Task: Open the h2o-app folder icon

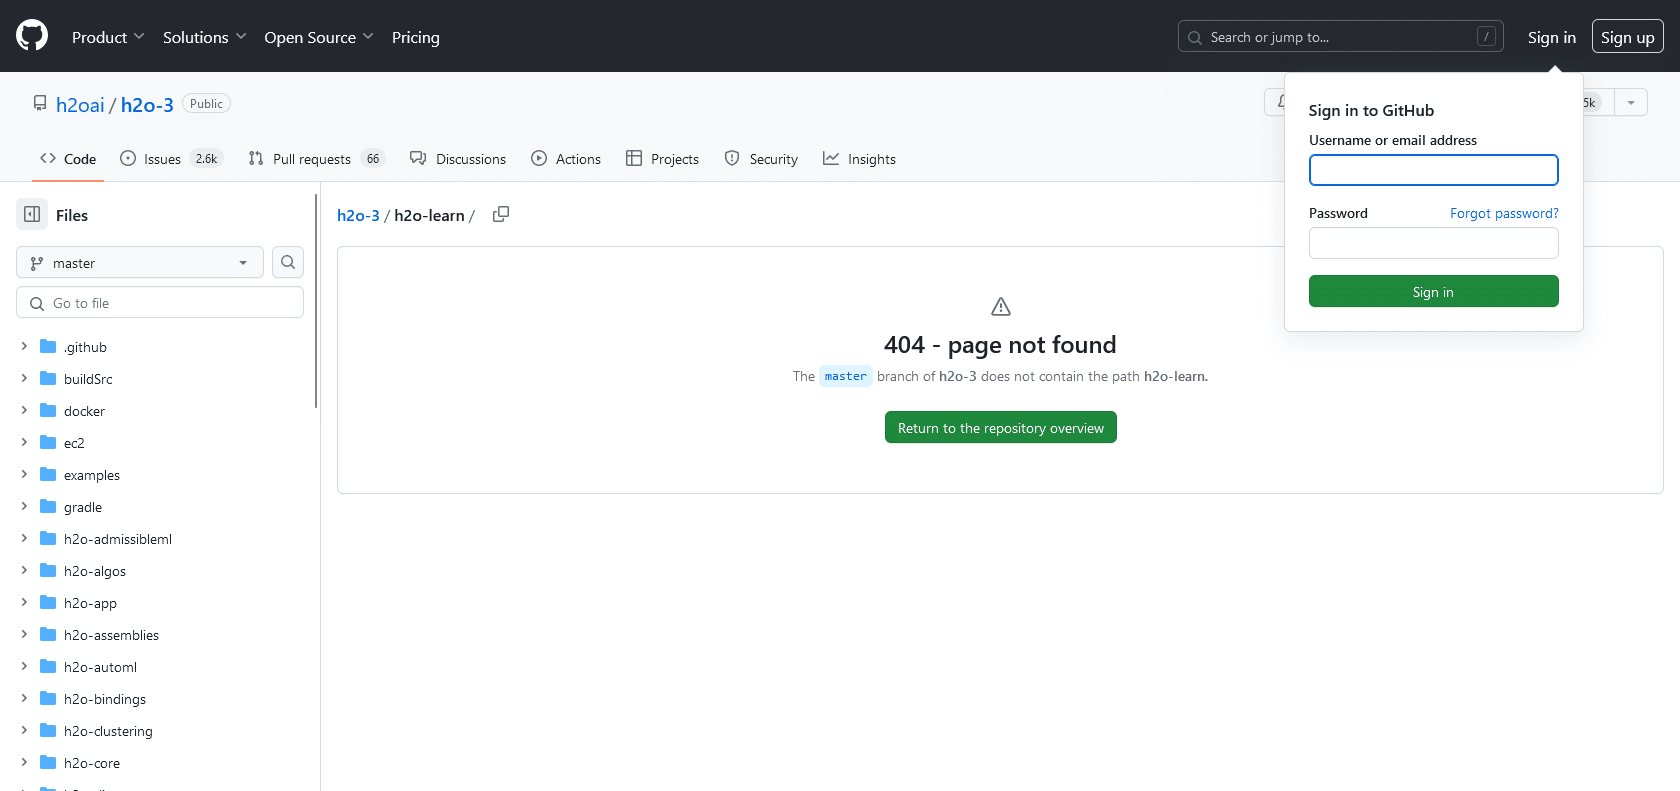Action: pos(48,602)
